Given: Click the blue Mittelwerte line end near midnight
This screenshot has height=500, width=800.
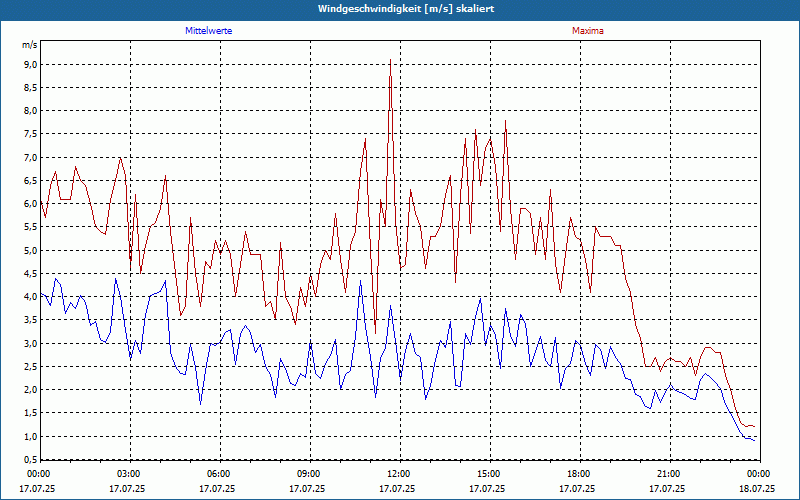Looking at the screenshot, I should pyautogui.click(x=754, y=440).
